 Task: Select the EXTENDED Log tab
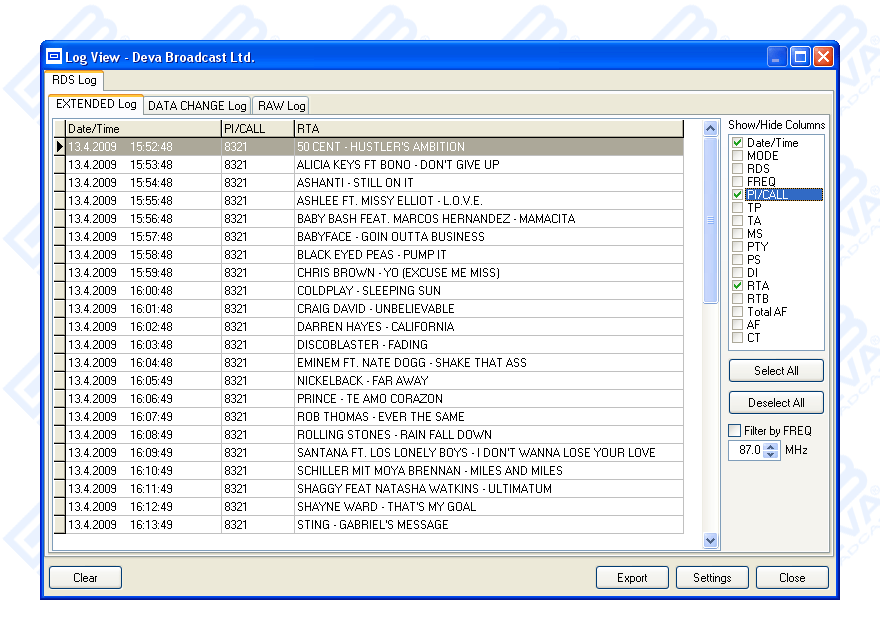(x=96, y=104)
